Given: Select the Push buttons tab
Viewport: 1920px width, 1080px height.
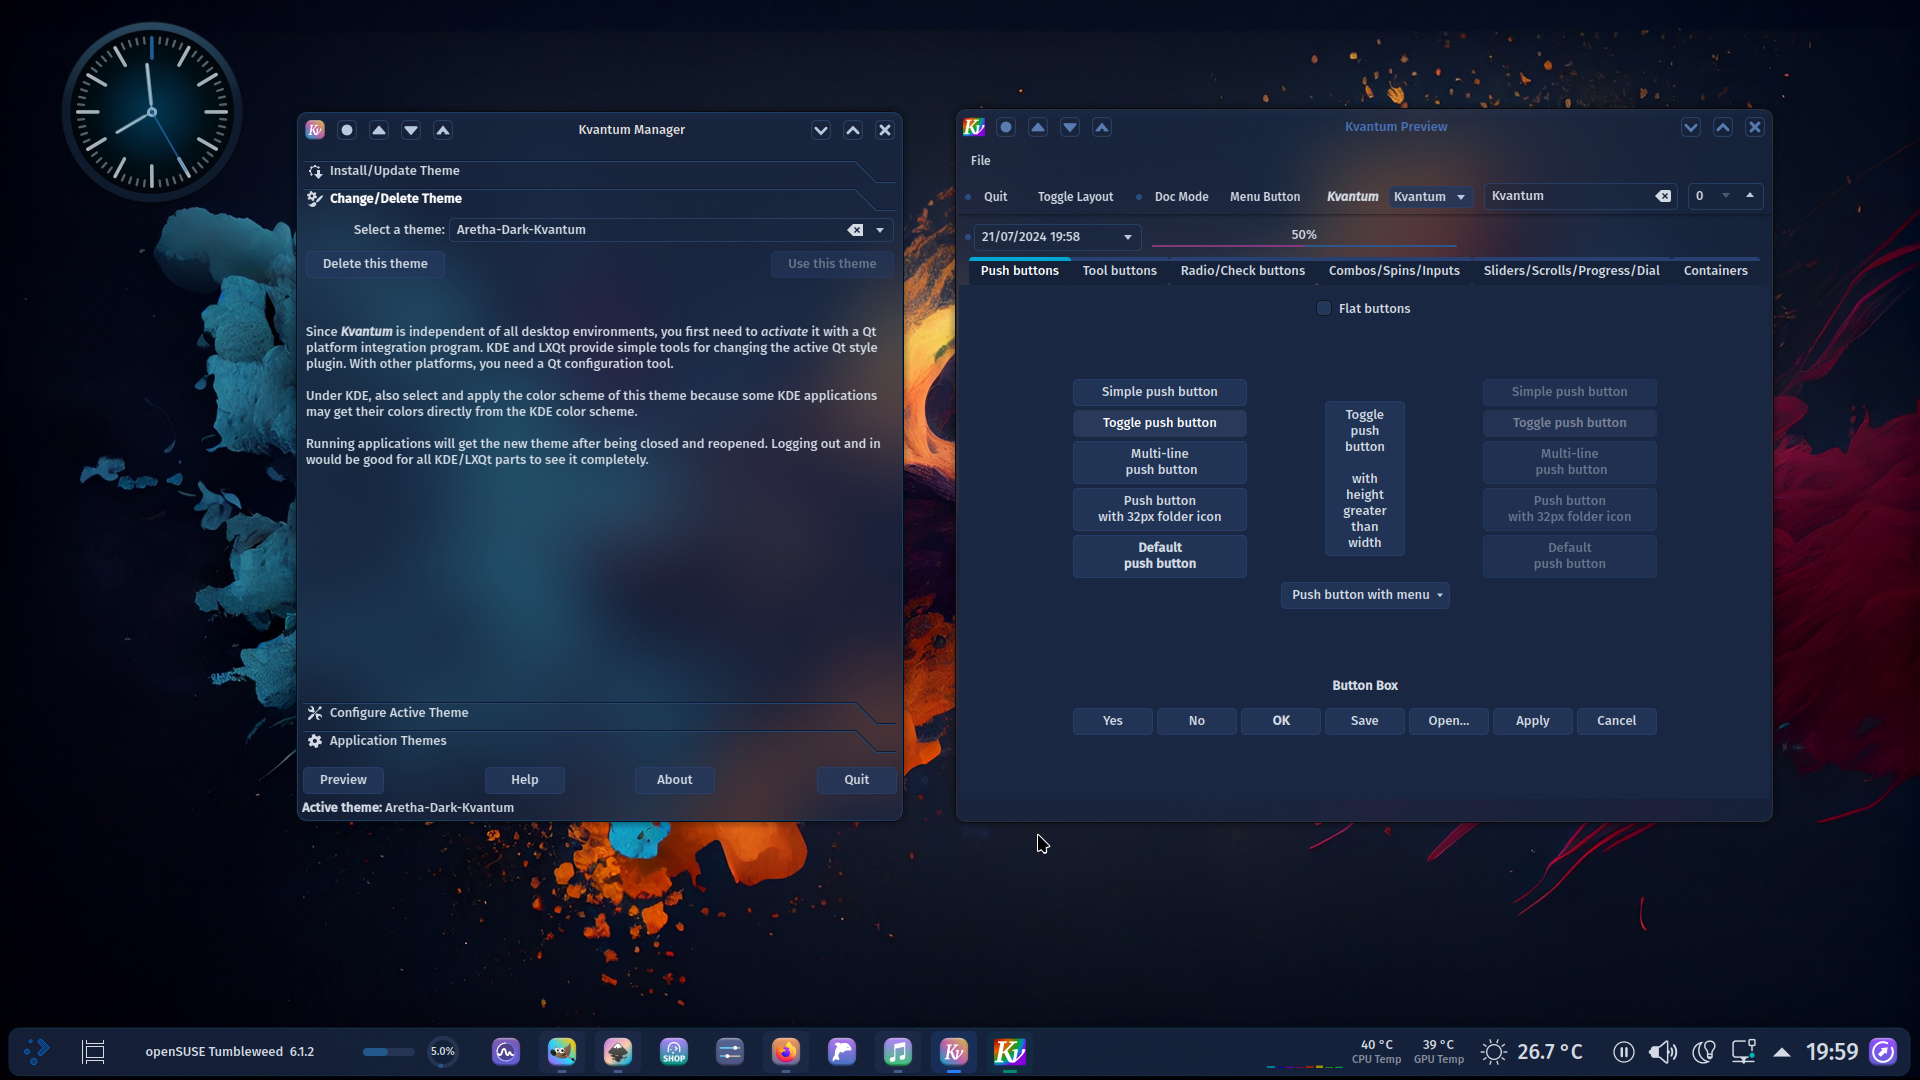Looking at the screenshot, I should click(1019, 271).
